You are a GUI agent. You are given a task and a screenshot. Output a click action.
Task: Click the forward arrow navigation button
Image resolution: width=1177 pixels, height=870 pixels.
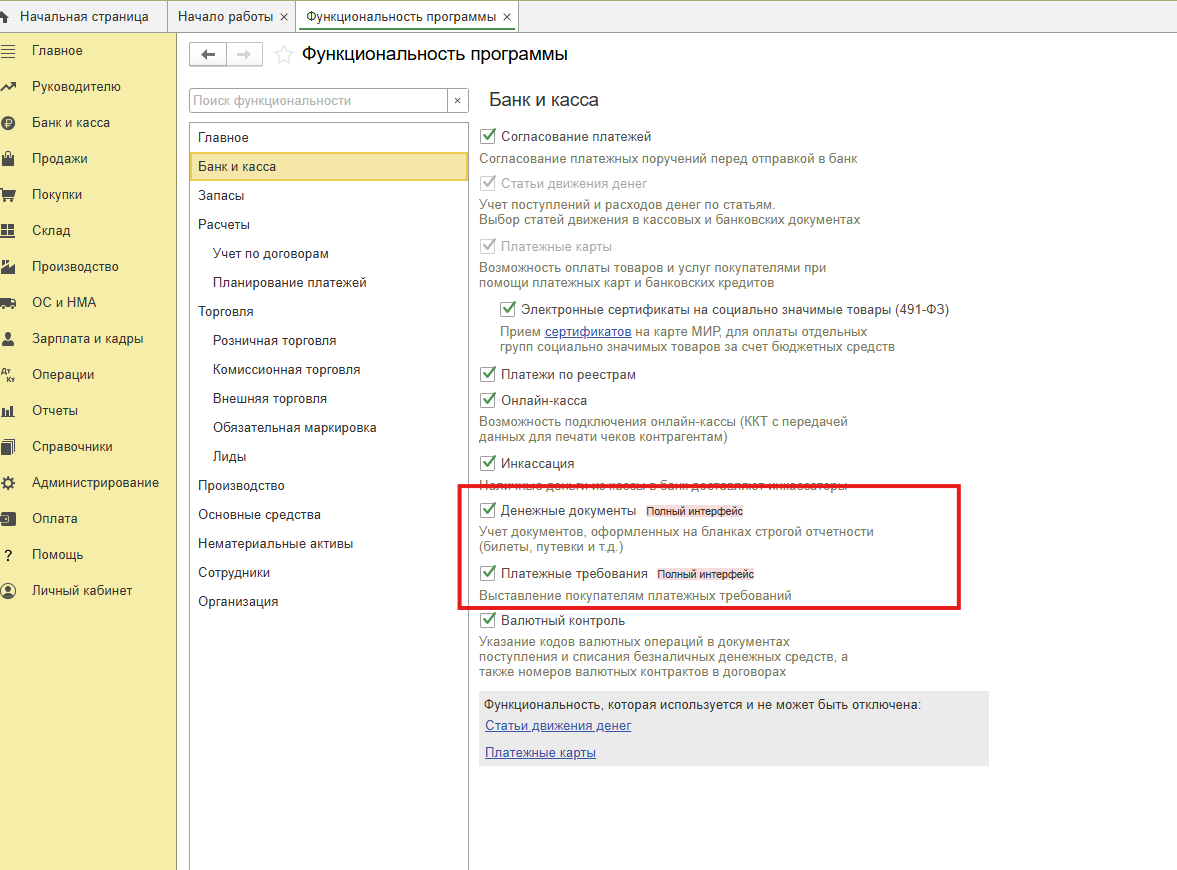[245, 55]
